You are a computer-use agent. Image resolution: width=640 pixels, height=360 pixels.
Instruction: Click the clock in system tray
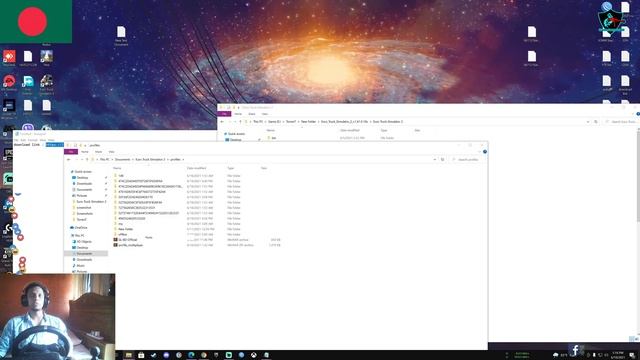click(x=618, y=355)
